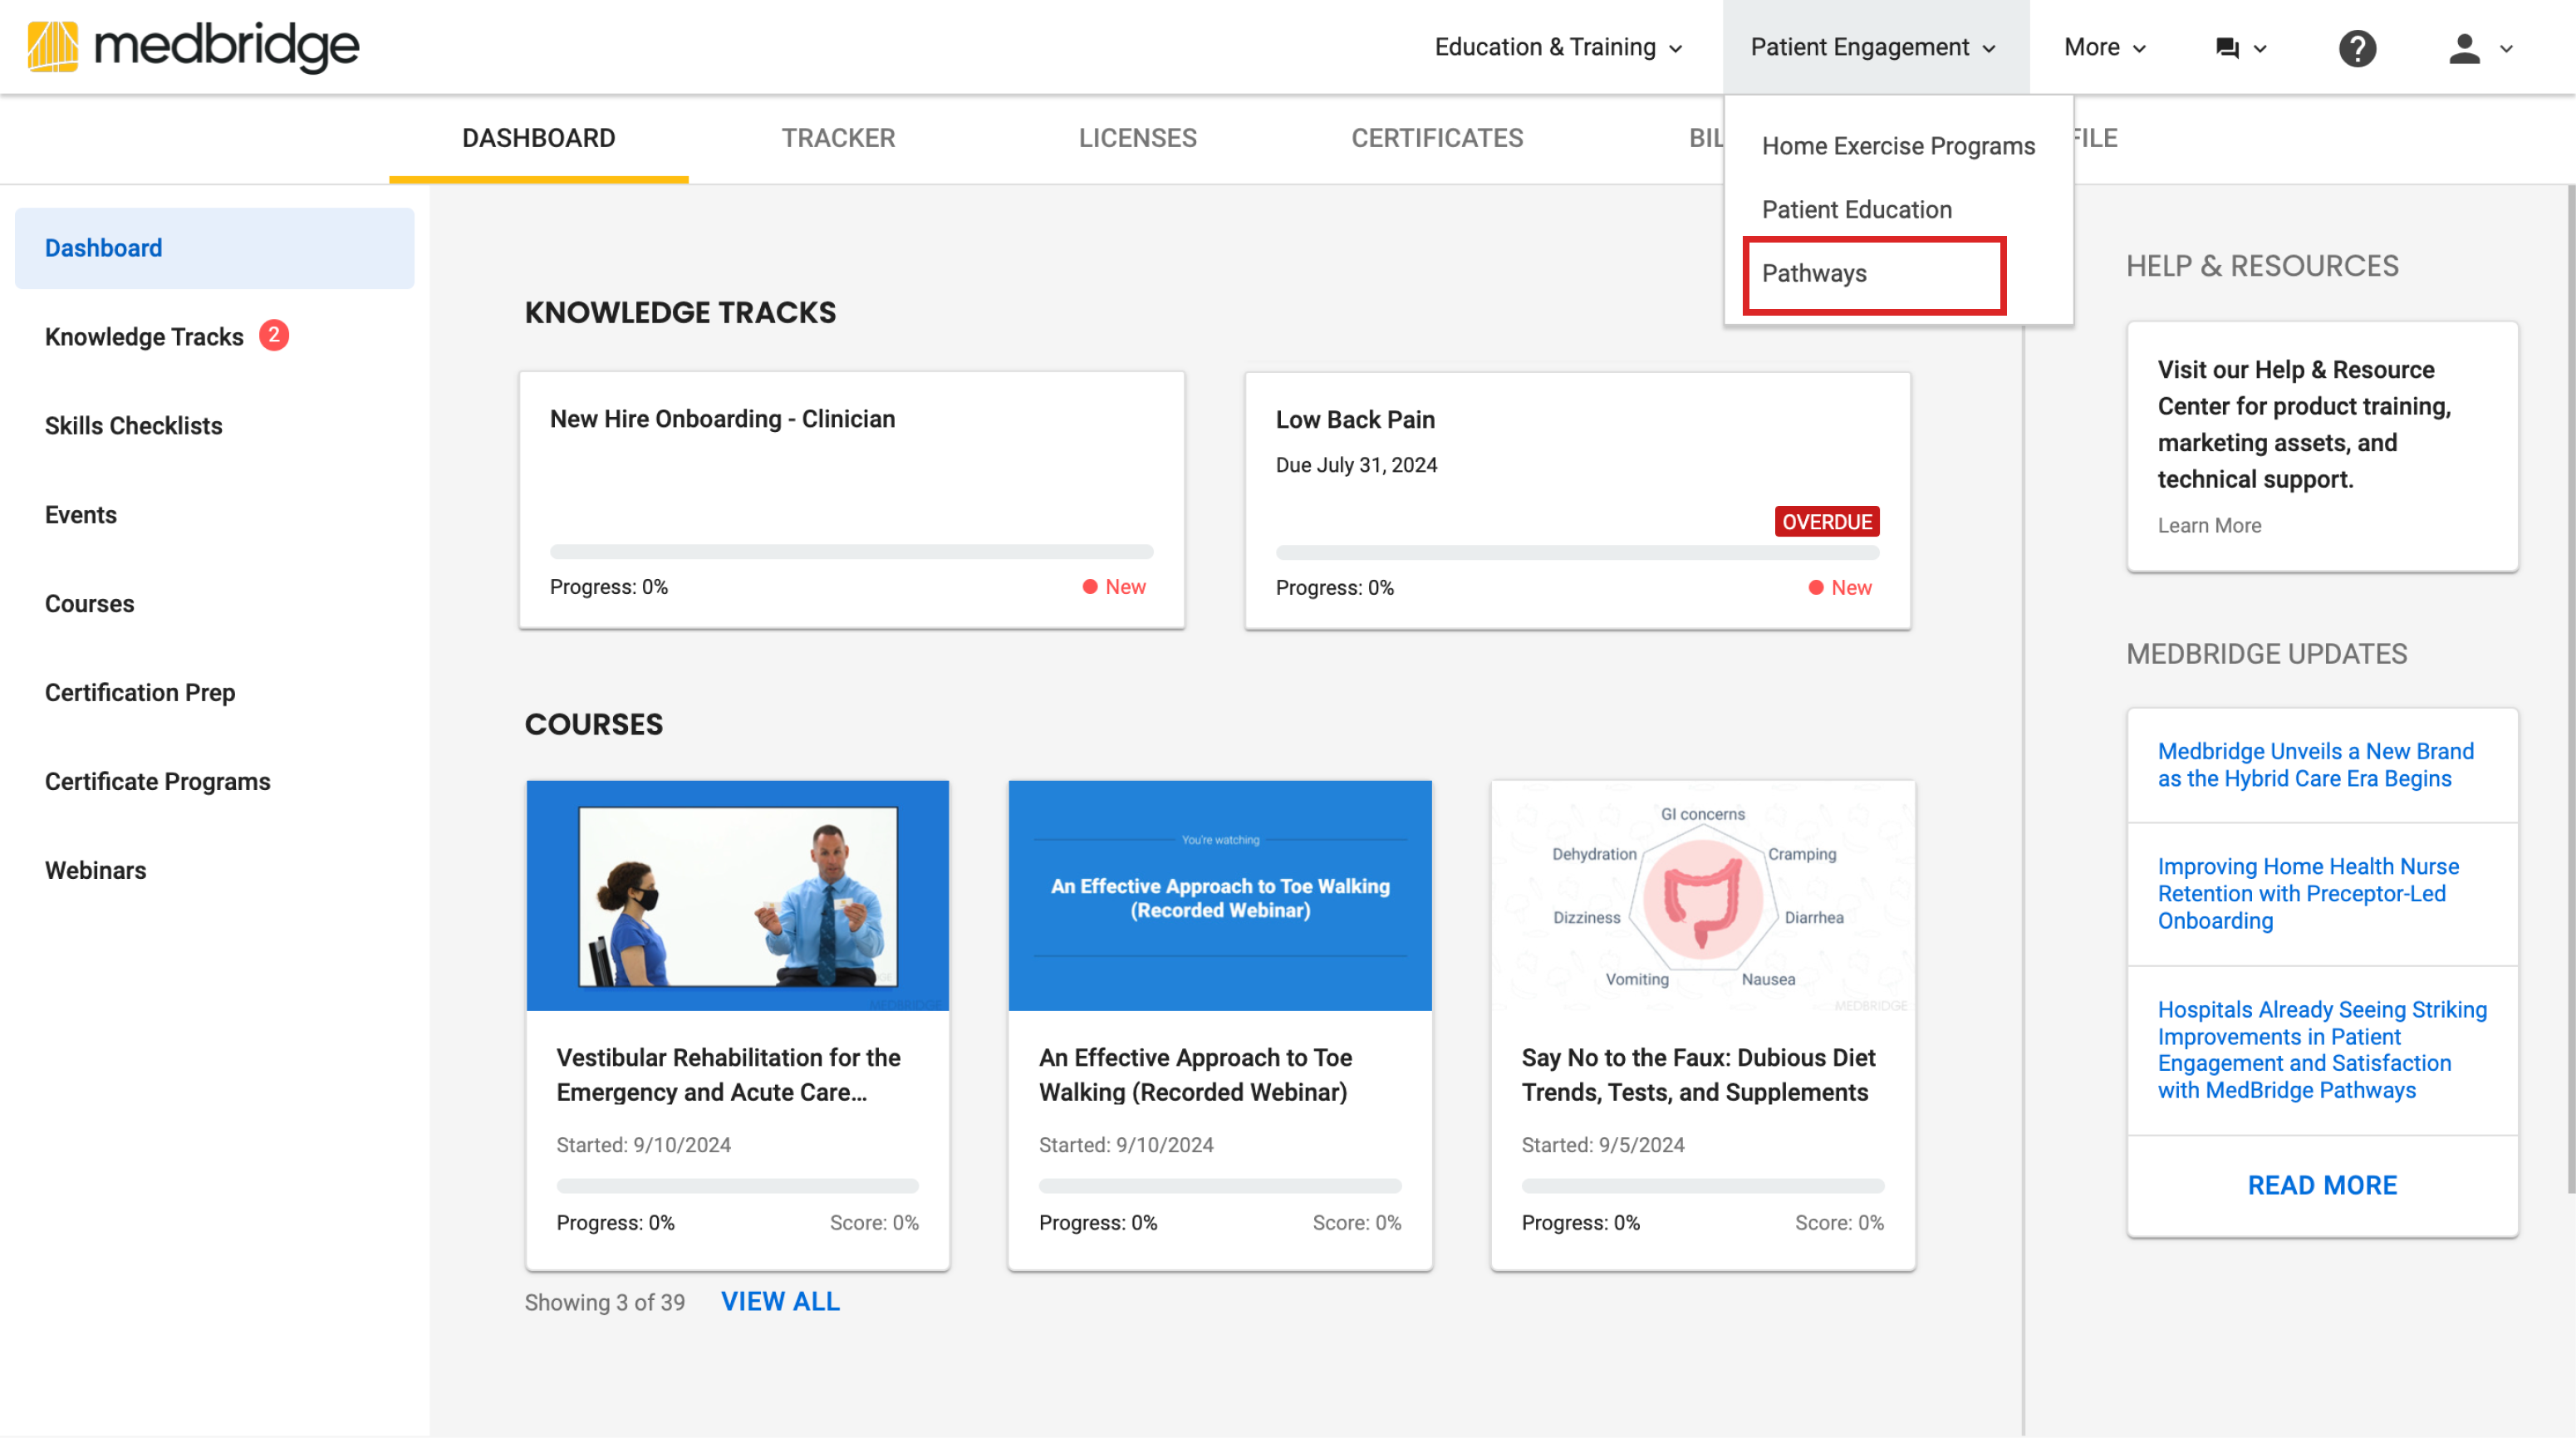The image size is (2576, 1438).
Task: Open Hospitals Already Seeing Striking Improvements article
Action: pos(2322,1050)
